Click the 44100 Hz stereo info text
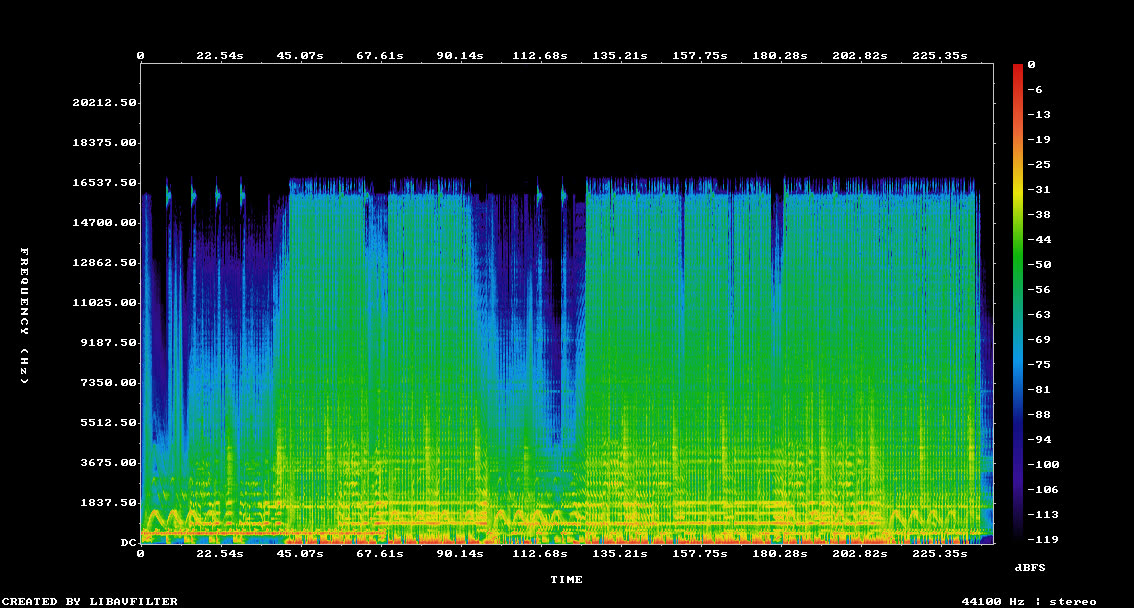 (1028, 601)
